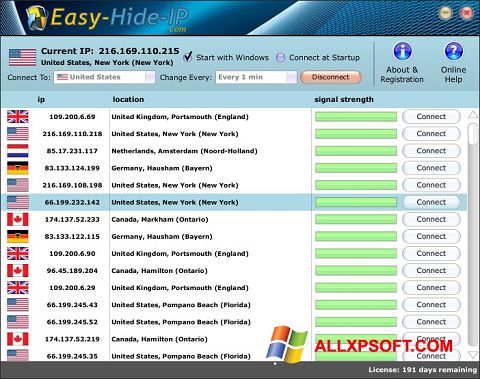Click German flag for 83.133.124.199
This screenshot has width=480, height=379.
(18, 168)
